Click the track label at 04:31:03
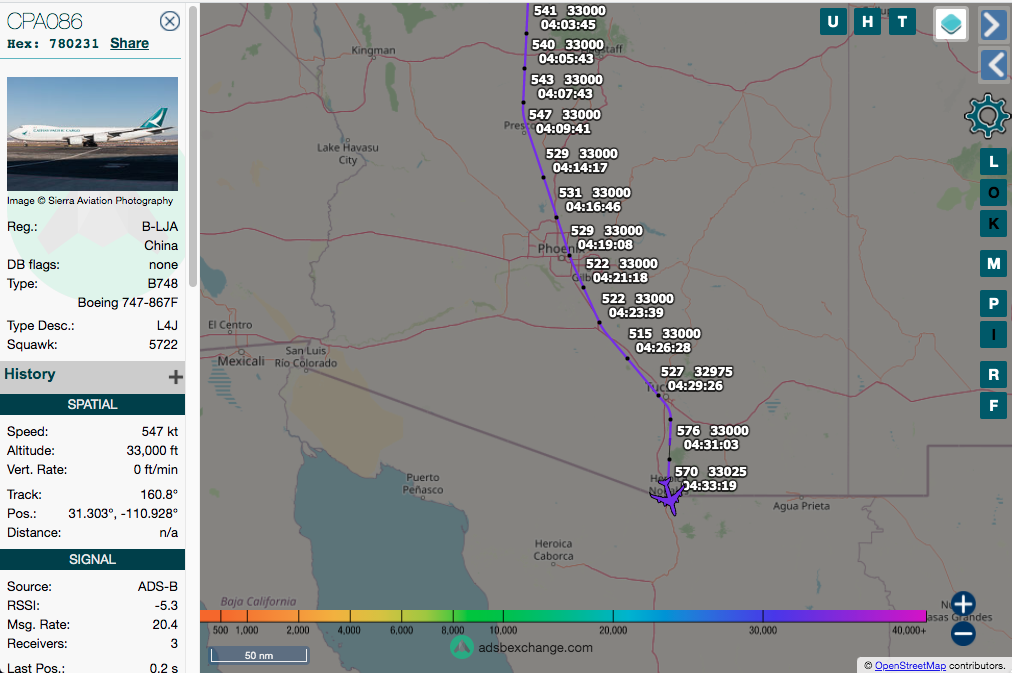The width and height of the screenshot is (1012, 673). (712, 437)
